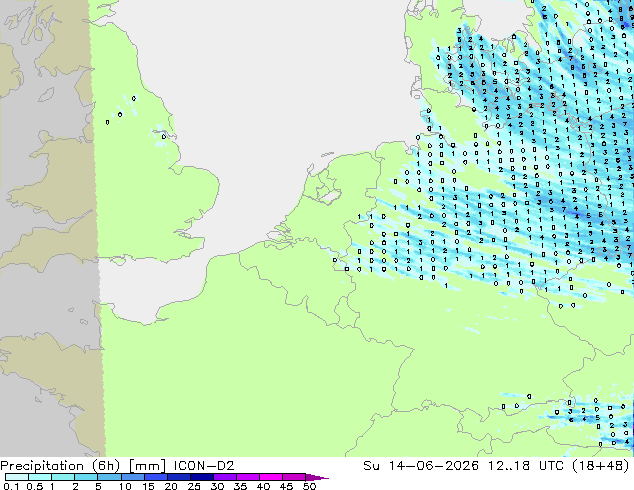
Task: Select the 5–10 mm legend color box
Action: point(109,477)
